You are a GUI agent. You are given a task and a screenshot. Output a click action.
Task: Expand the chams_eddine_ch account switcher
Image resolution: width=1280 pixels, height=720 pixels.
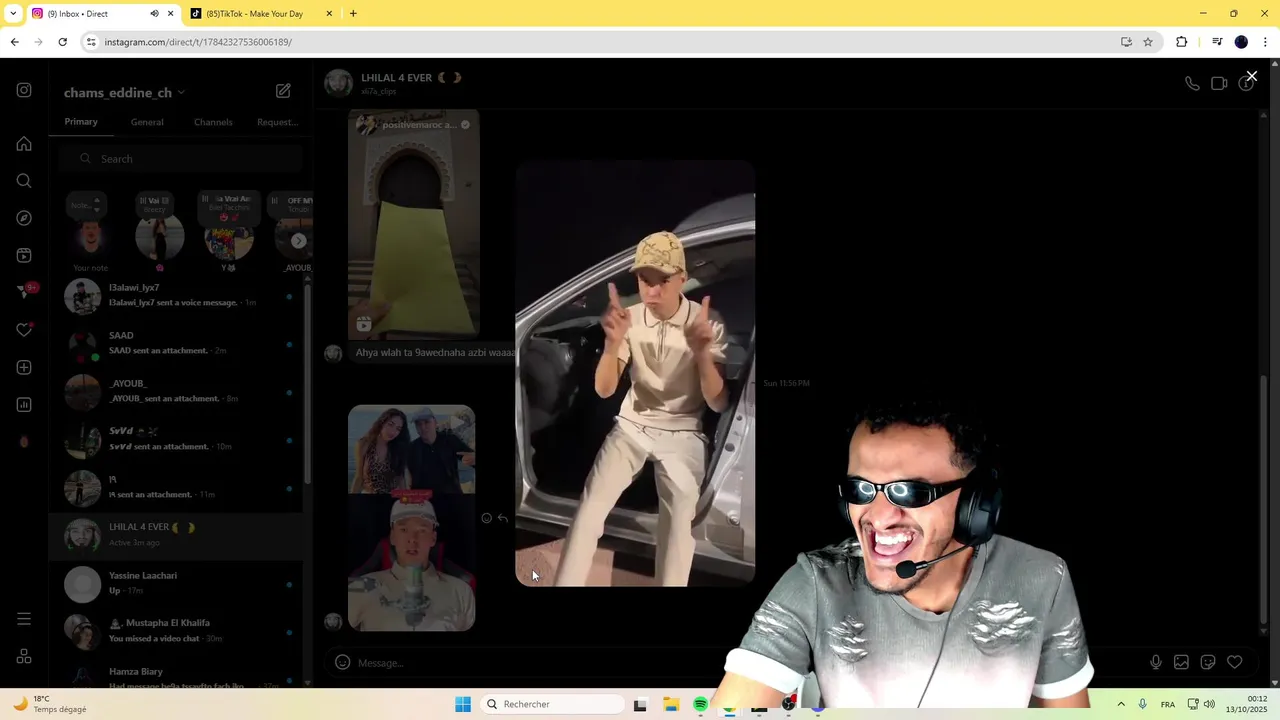click(x=124, y=93)
